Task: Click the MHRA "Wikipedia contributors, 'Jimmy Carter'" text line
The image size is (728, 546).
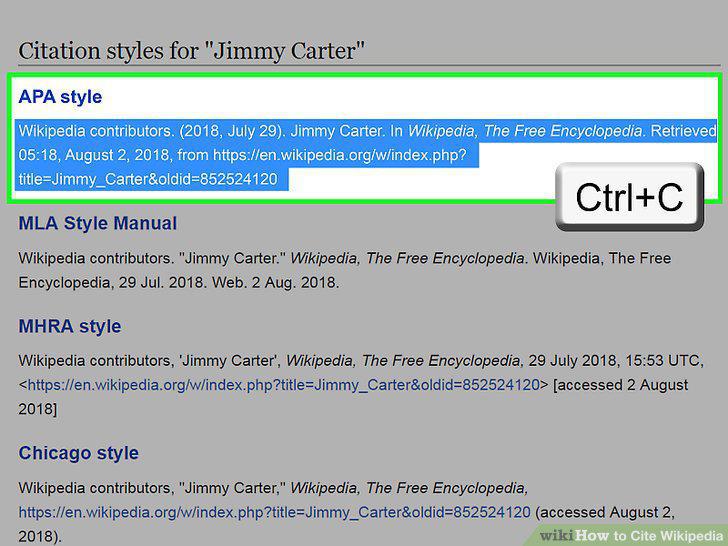Action: [x=361, y=361]
